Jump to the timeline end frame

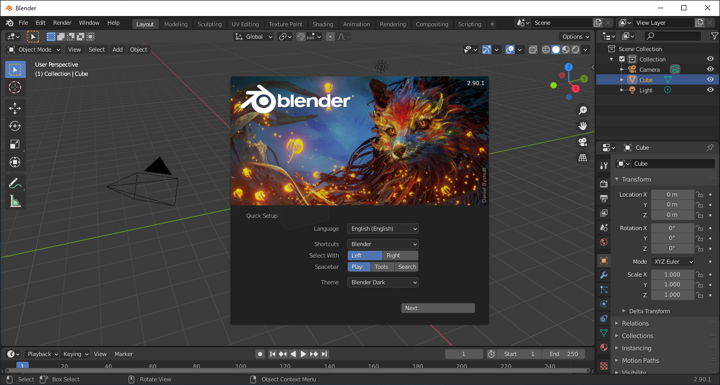[325, 354]
